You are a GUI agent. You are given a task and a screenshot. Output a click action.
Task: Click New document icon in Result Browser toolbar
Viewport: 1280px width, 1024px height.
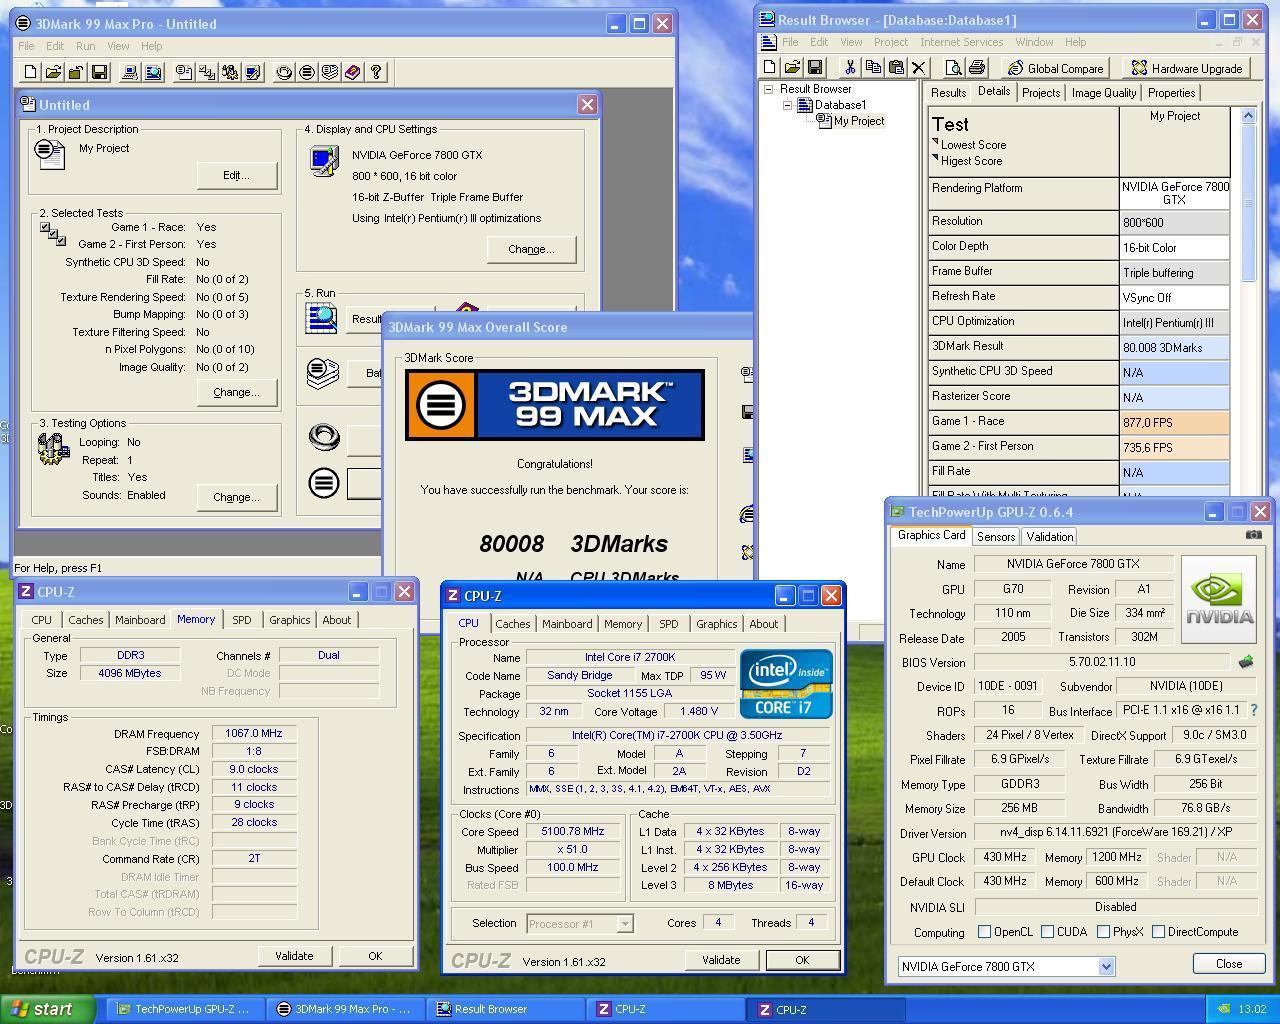(x=769, y=68)
